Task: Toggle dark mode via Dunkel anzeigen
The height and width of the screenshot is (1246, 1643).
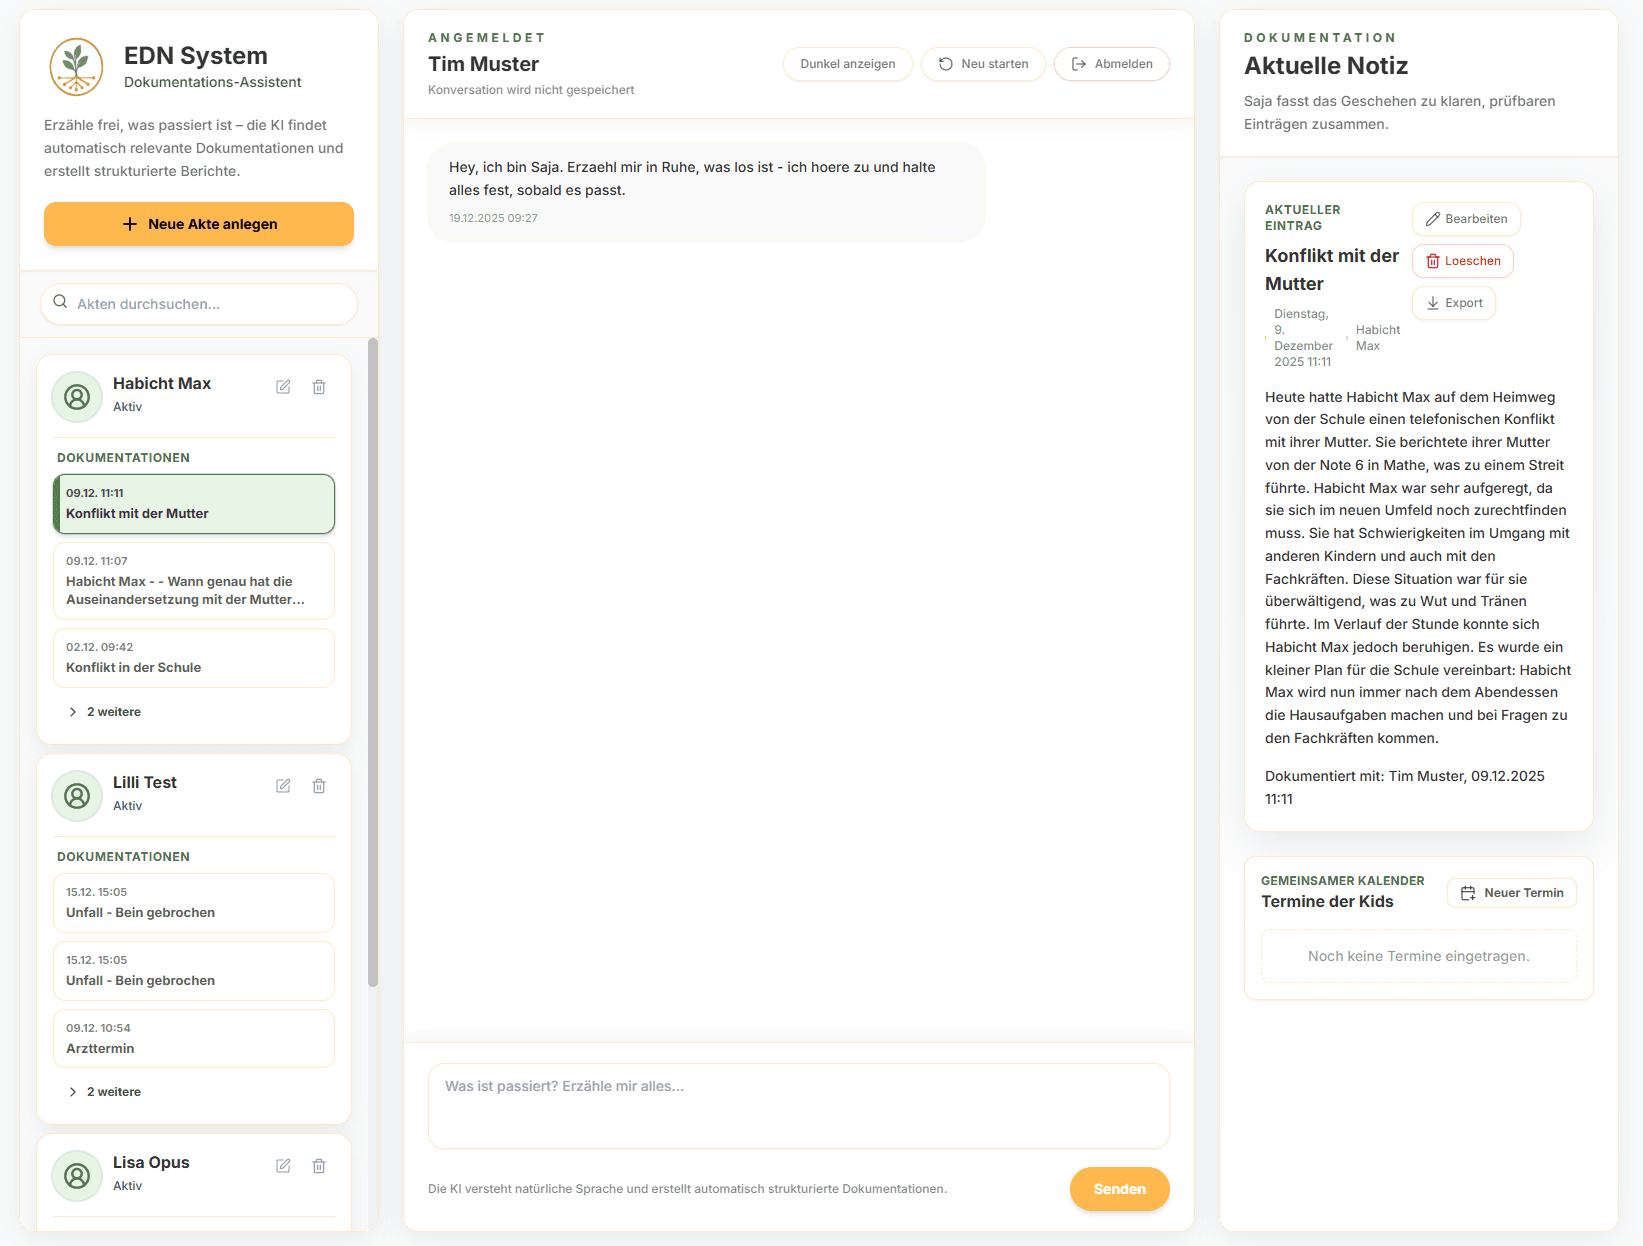Action: click(847, 63)
